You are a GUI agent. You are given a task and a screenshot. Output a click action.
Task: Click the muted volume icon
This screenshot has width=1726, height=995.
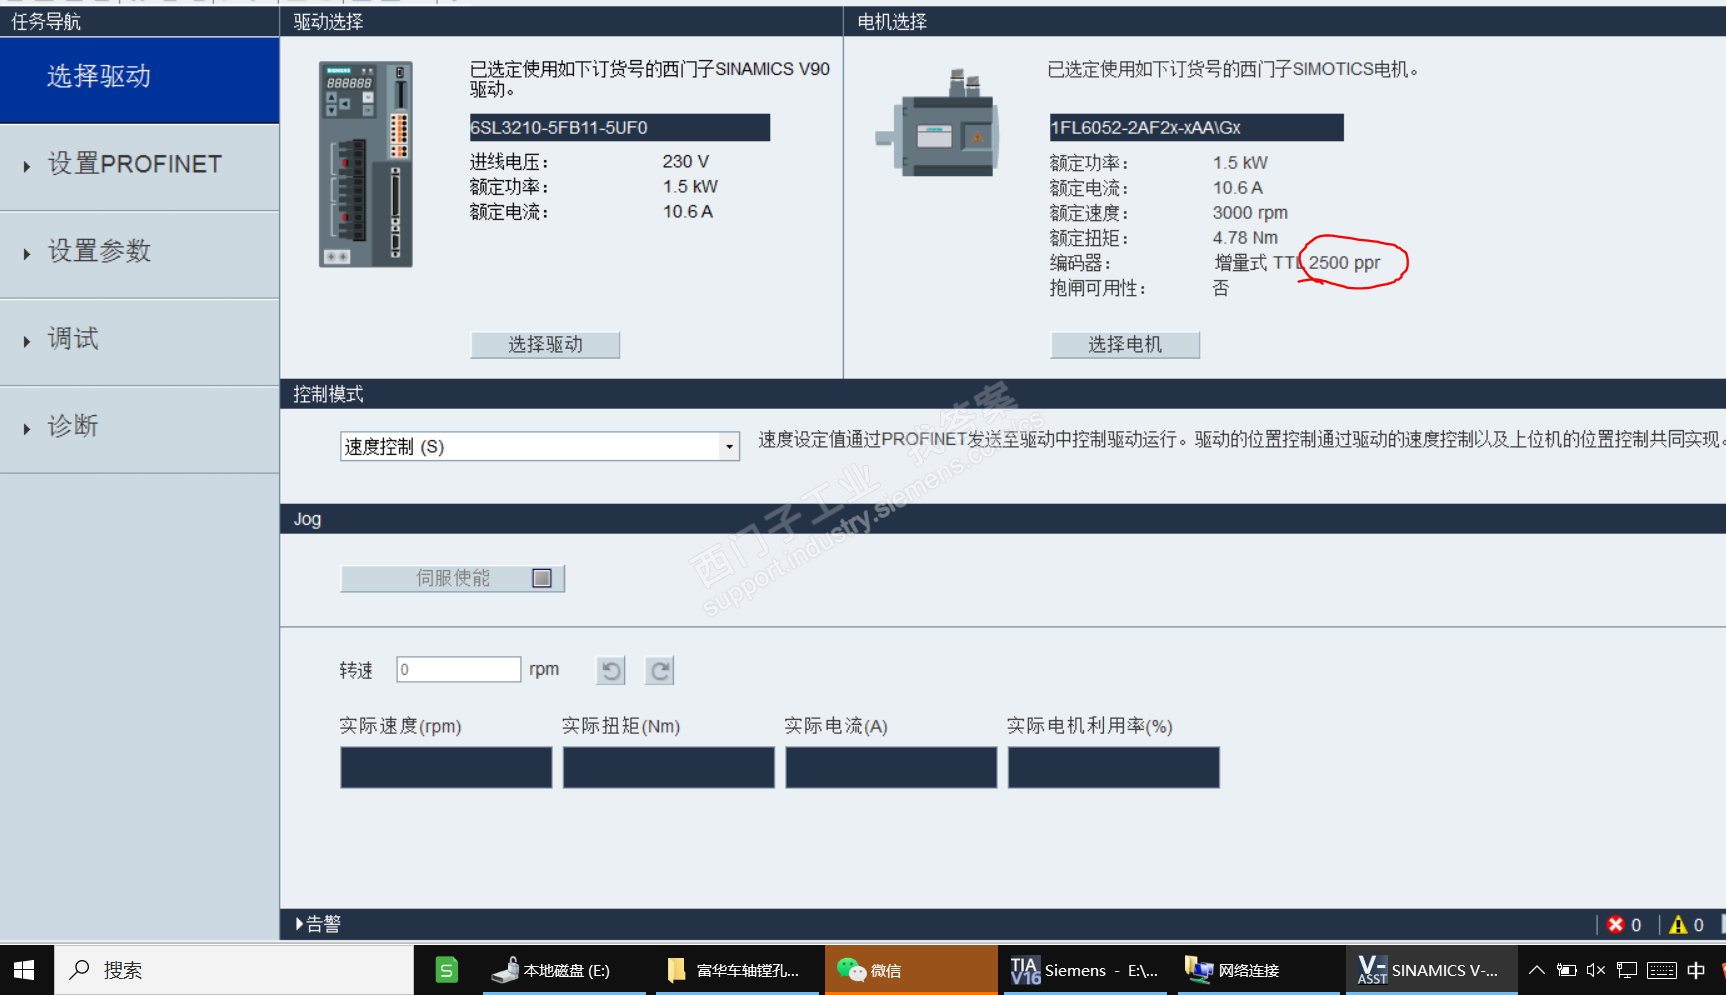(x=1596, y=970)
